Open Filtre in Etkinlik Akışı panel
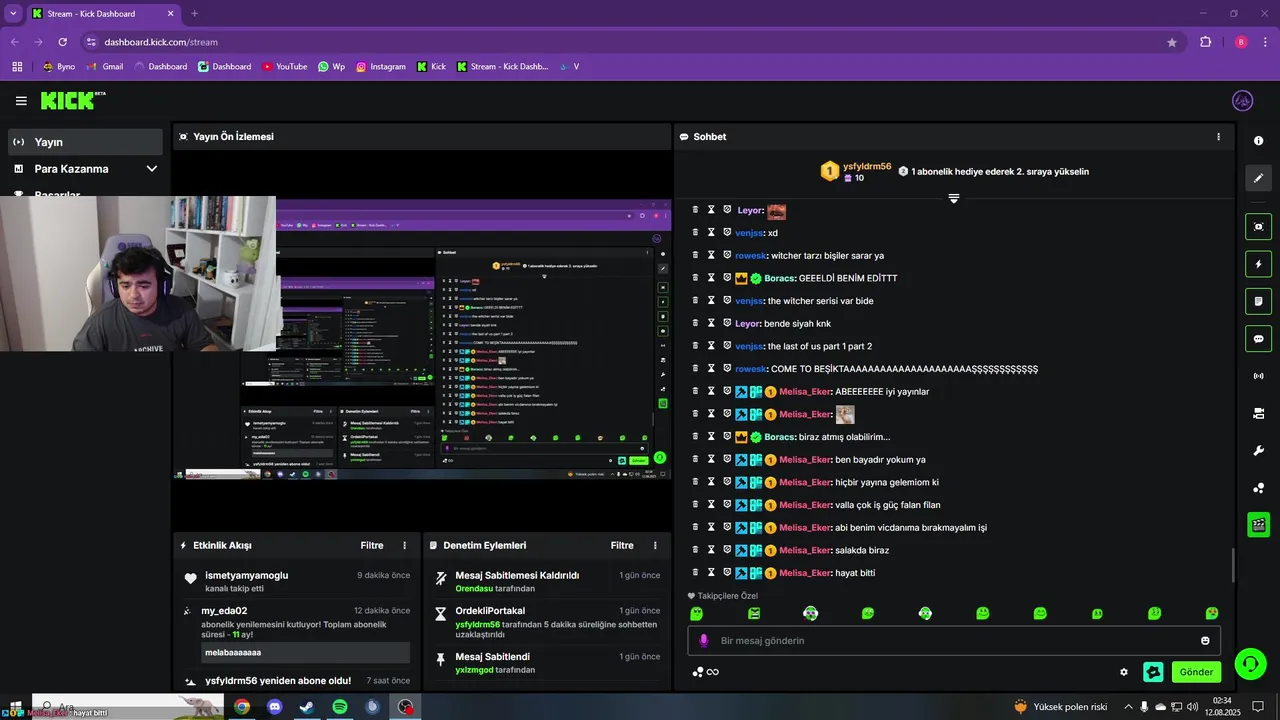This screenshot has width=1280, height=720. [372, 546]
